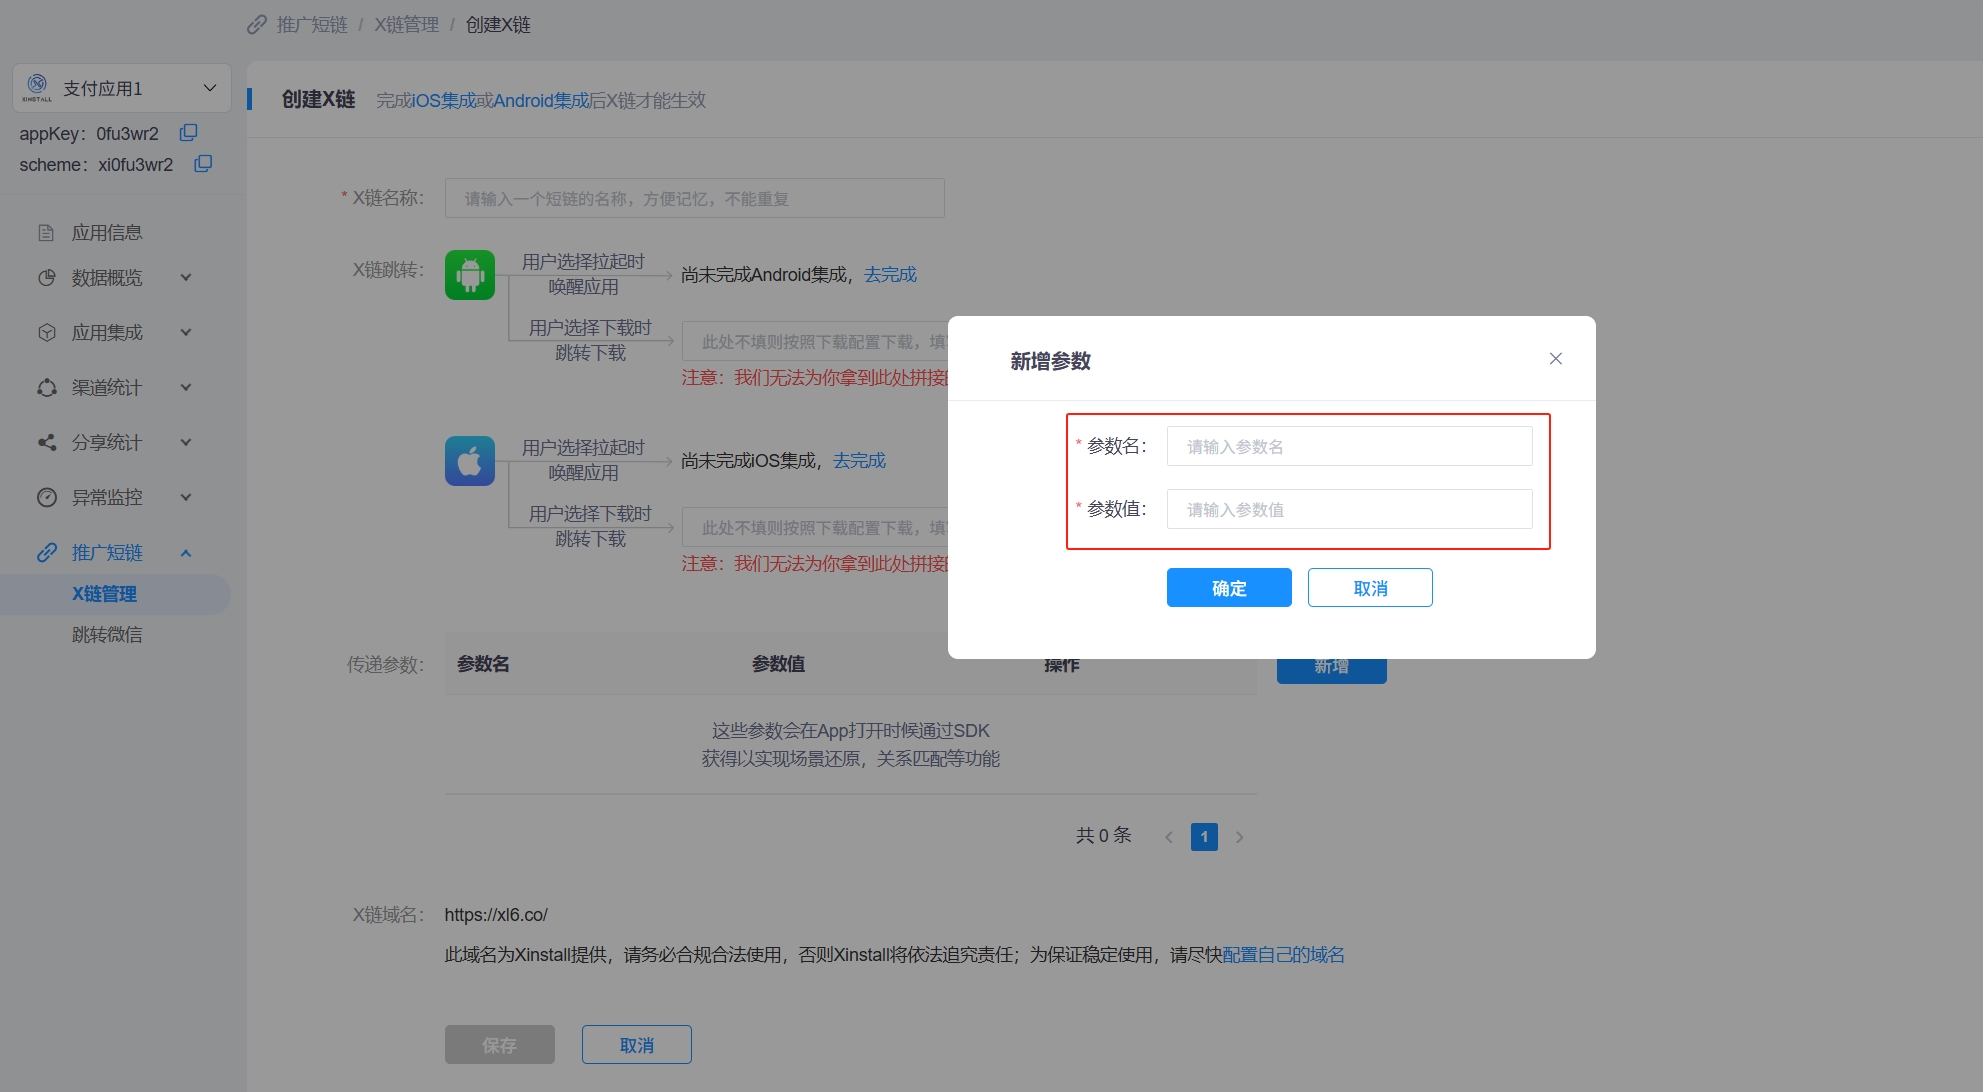This screenshot has height=1092, width=1983.
Task: Select X链管理 submenu item
Action: point(115,594)
